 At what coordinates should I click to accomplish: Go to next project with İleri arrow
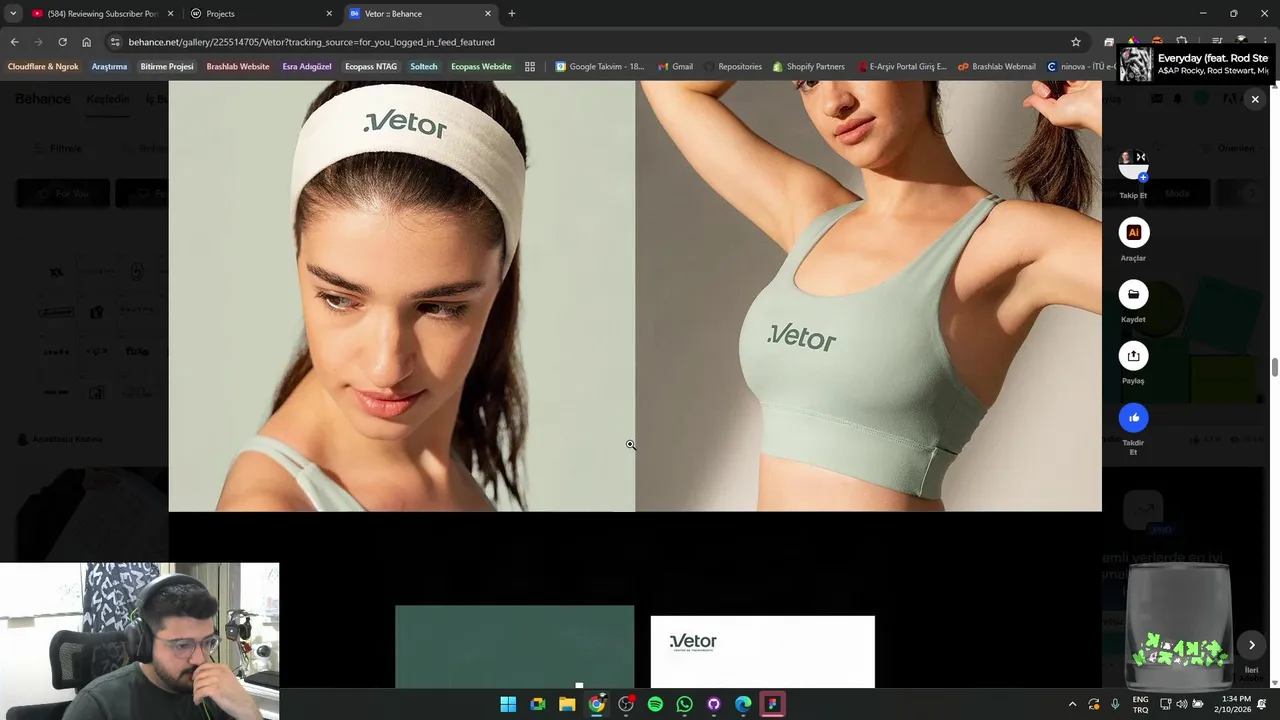1251,645
